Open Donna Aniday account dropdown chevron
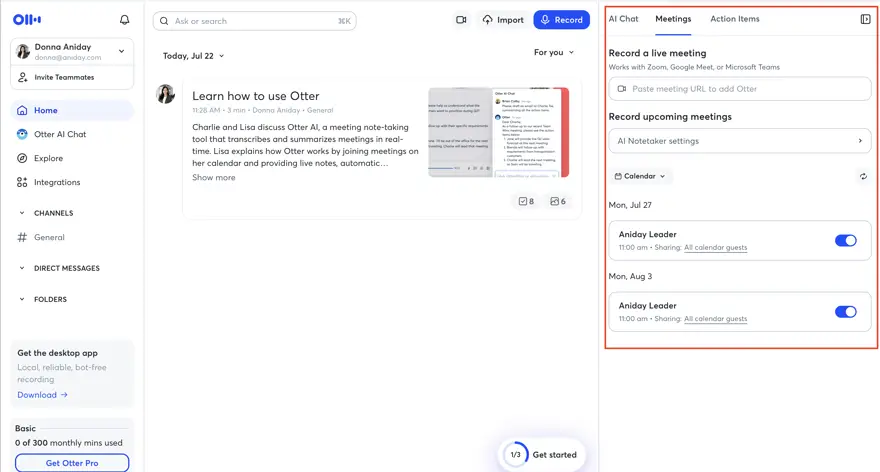The width and height of the screenshot is (880, 472). point(121,51)
